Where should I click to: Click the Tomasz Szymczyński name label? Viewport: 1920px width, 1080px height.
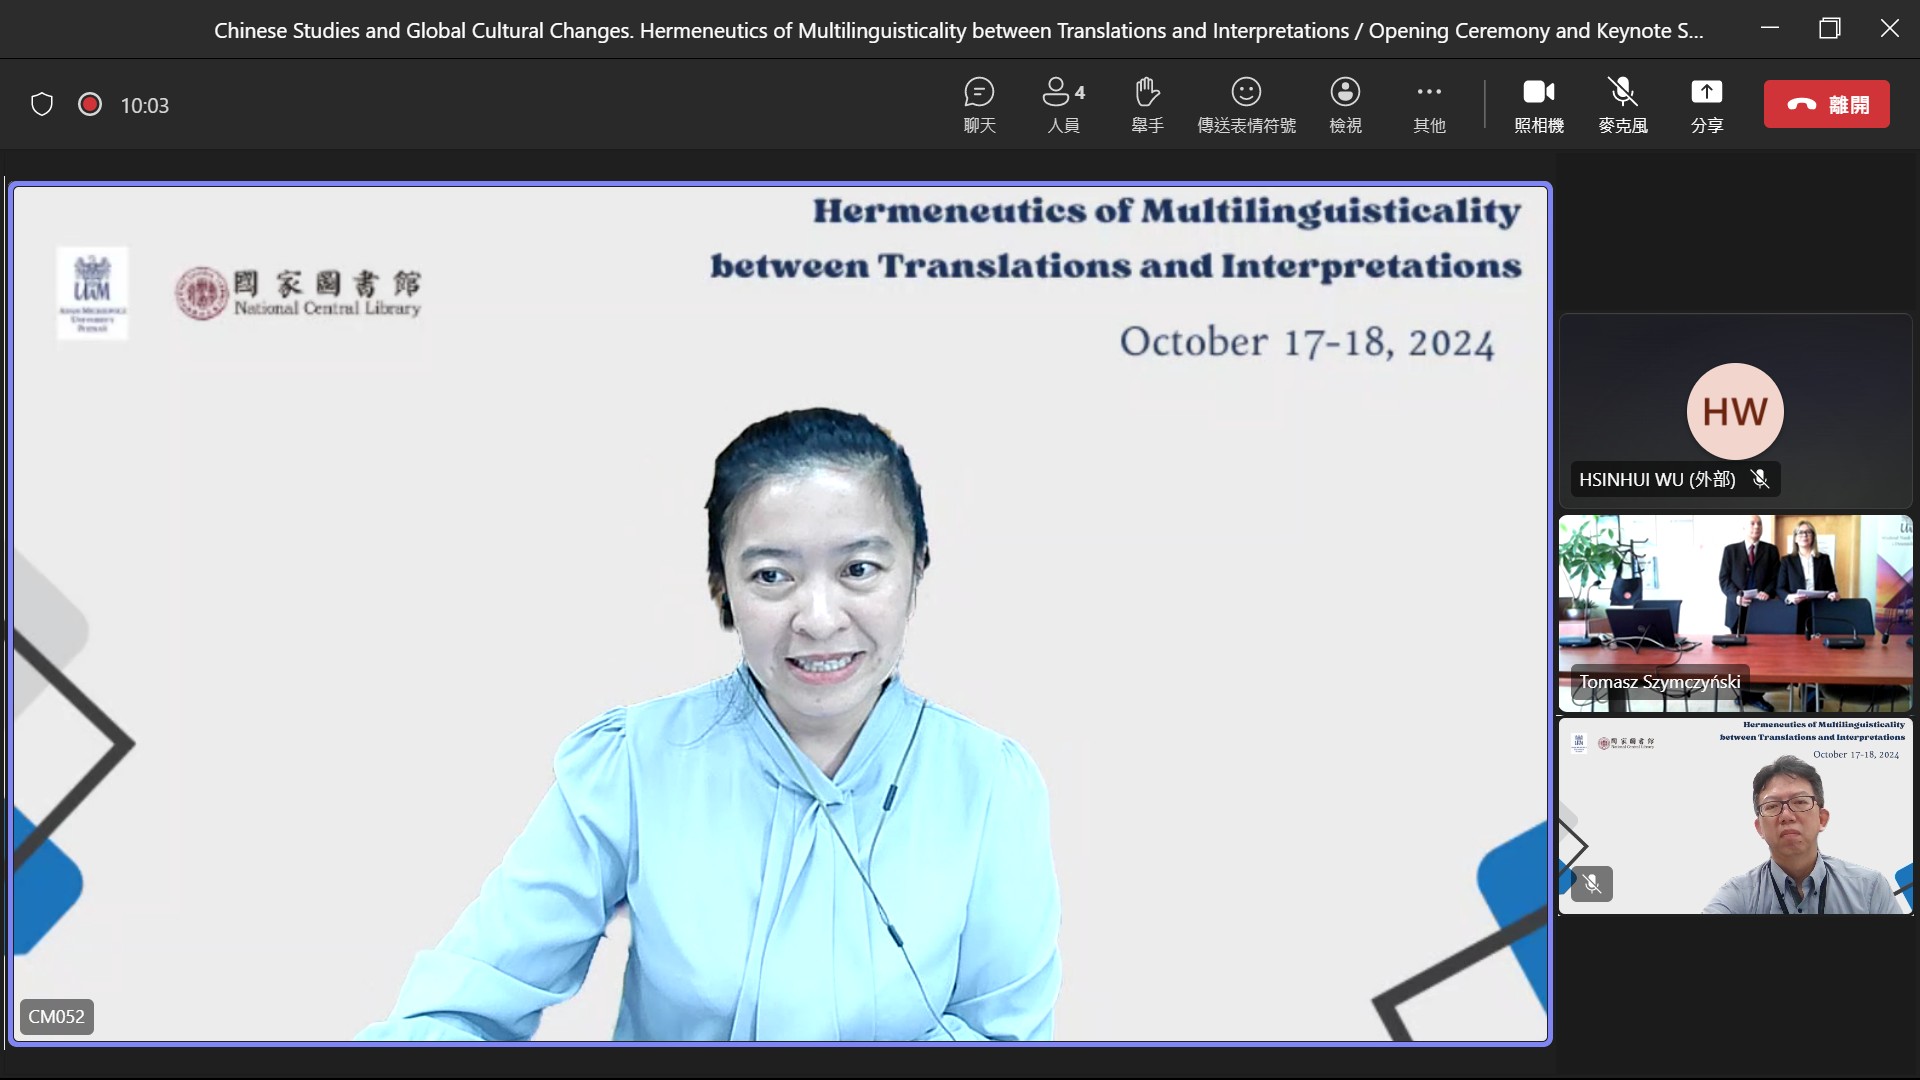(1659, 681)
